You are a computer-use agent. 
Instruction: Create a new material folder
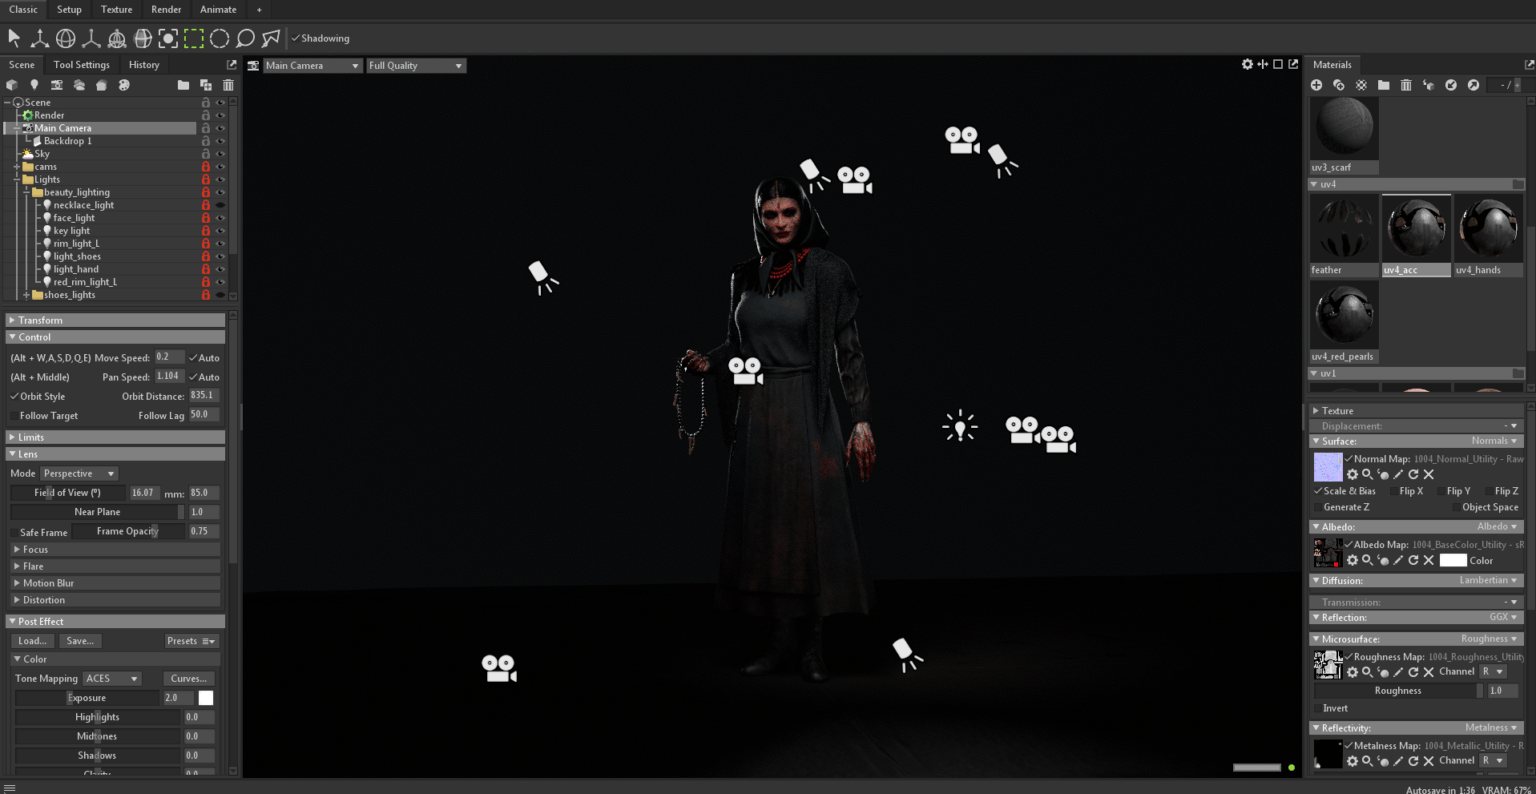tap(1384, 85)
